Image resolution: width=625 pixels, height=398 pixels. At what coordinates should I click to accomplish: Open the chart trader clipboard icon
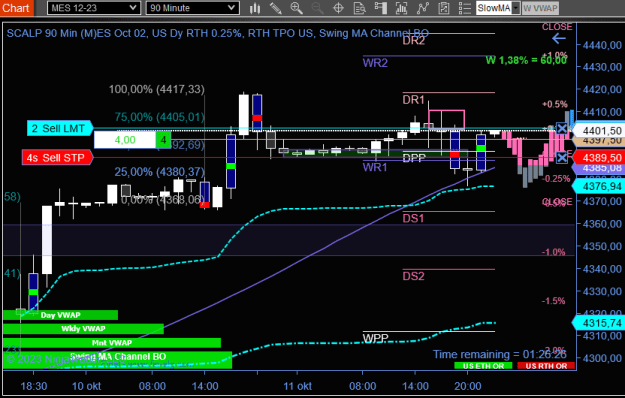pyautogui.click(x=444, y=8)
